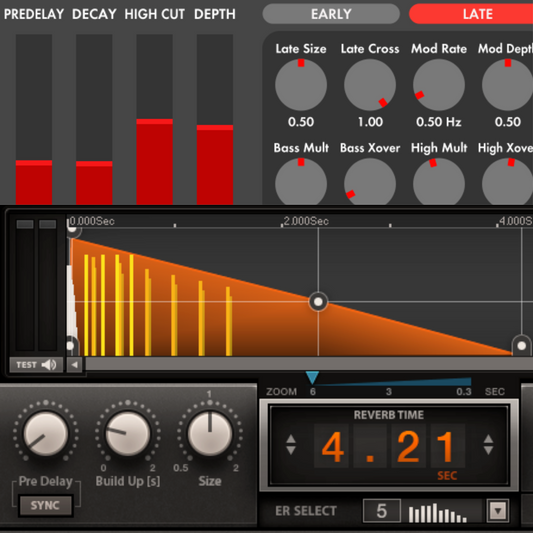Screen dimensions: 533x533
Task: Click the ER SELECT number field 5
Action: pos(382,511)
